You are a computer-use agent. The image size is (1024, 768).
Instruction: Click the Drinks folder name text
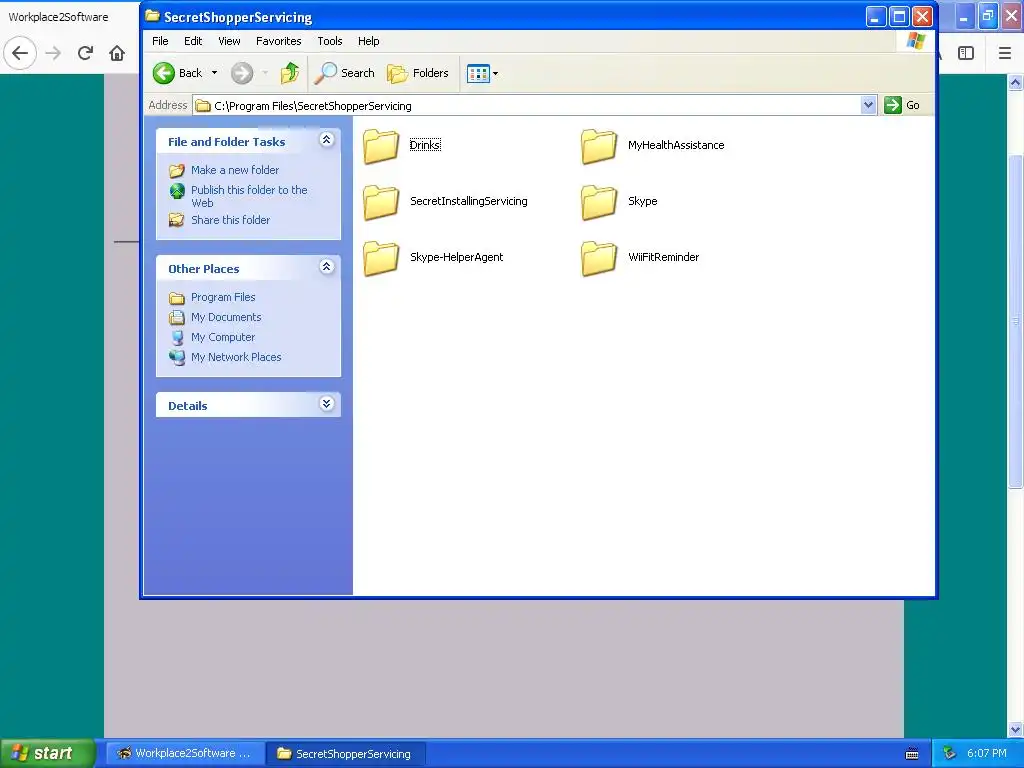[x=425, y=145]
